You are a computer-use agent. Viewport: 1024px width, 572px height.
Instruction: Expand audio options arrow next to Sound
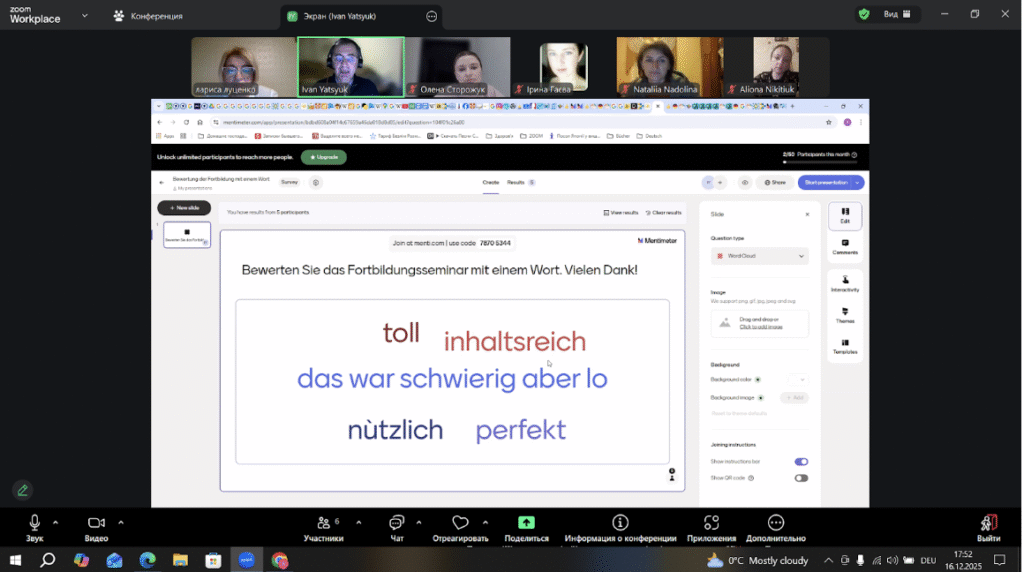[56, 522]
